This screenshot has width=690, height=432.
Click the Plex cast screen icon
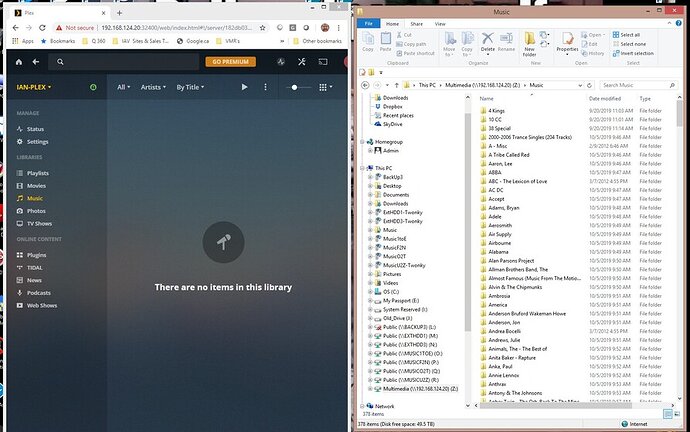[x=323, y=62]
